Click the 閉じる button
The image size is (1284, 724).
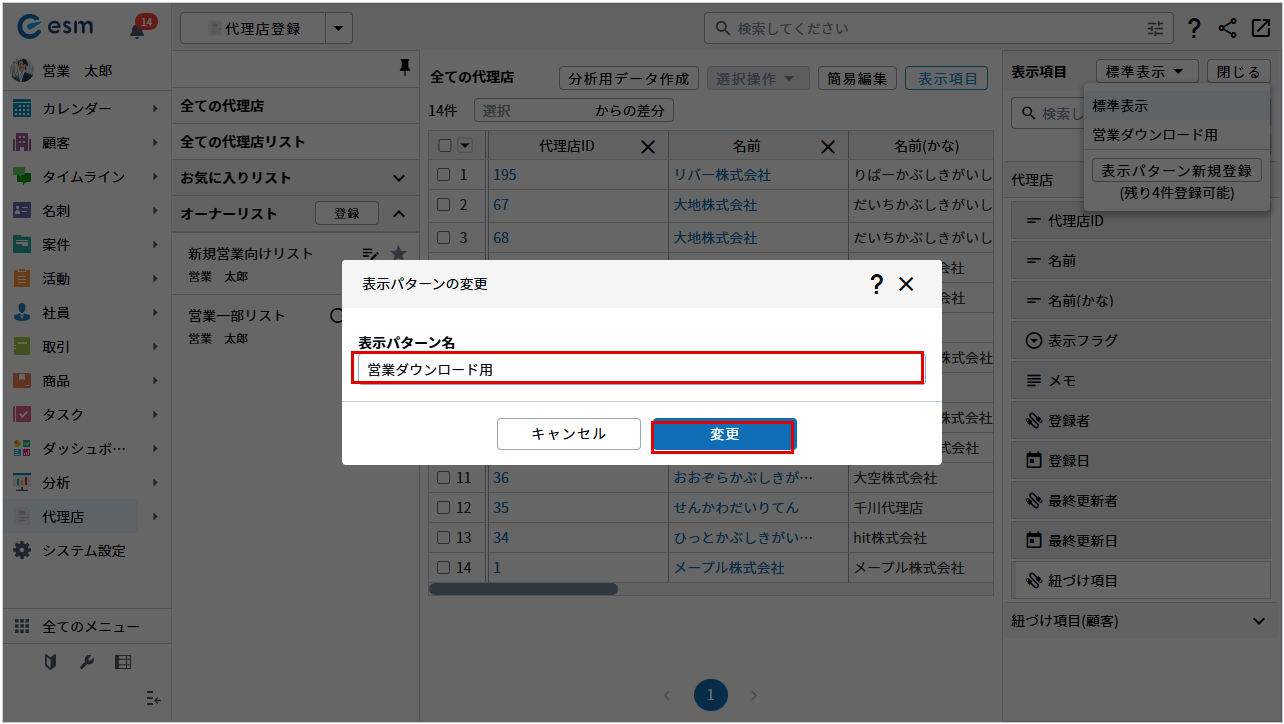[x=1240, y=72]
